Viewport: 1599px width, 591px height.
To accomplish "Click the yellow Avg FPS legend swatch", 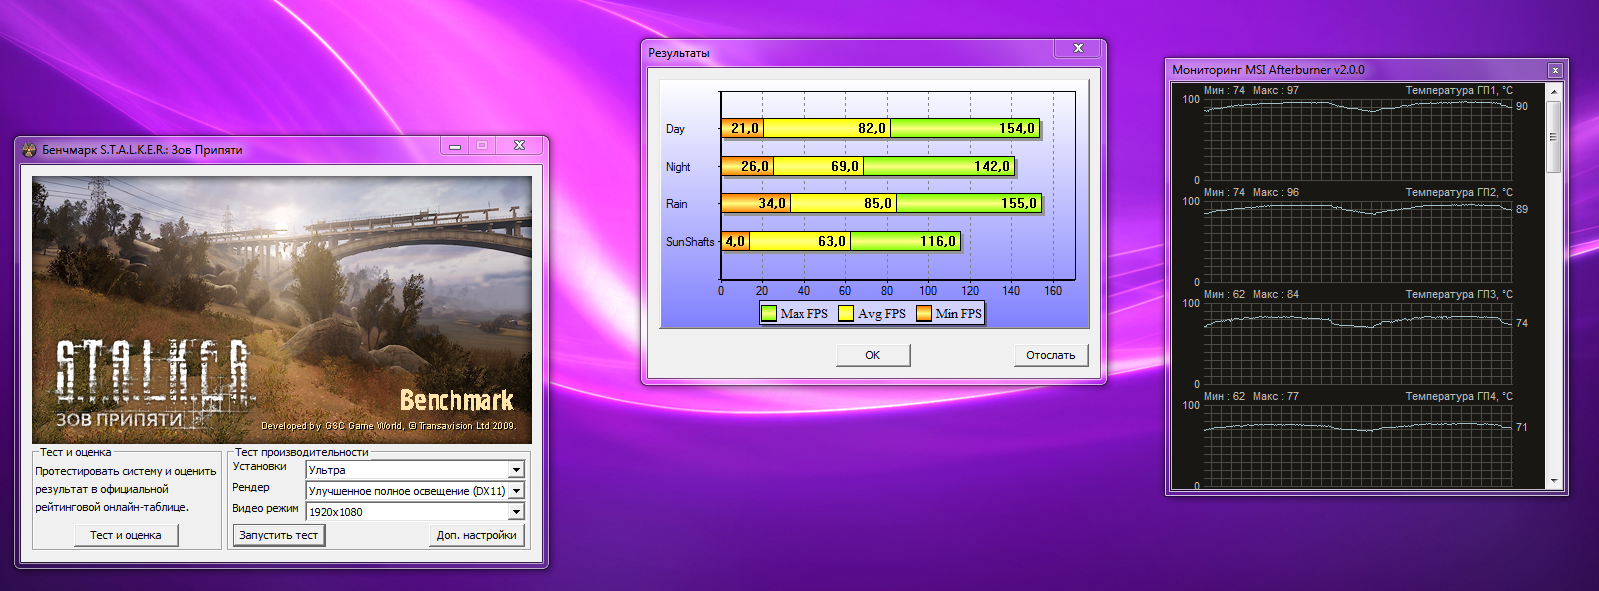I will [x=846, y=313].
